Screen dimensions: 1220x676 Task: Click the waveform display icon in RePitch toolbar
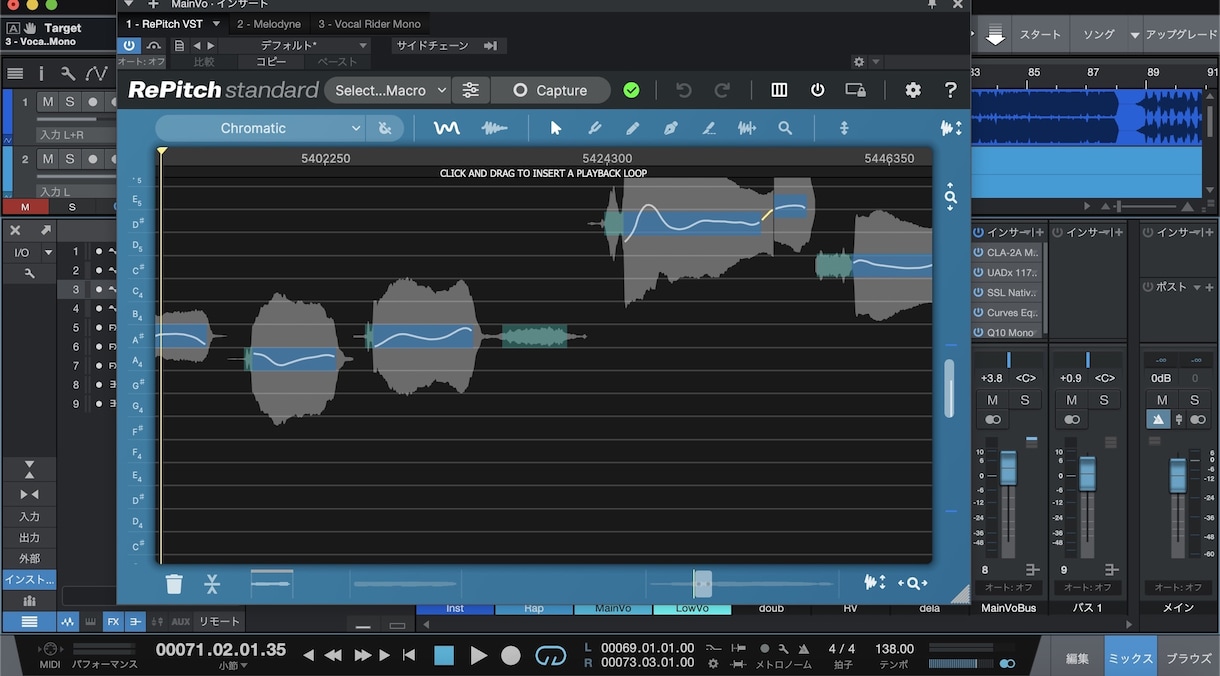(x=494, y=128)
